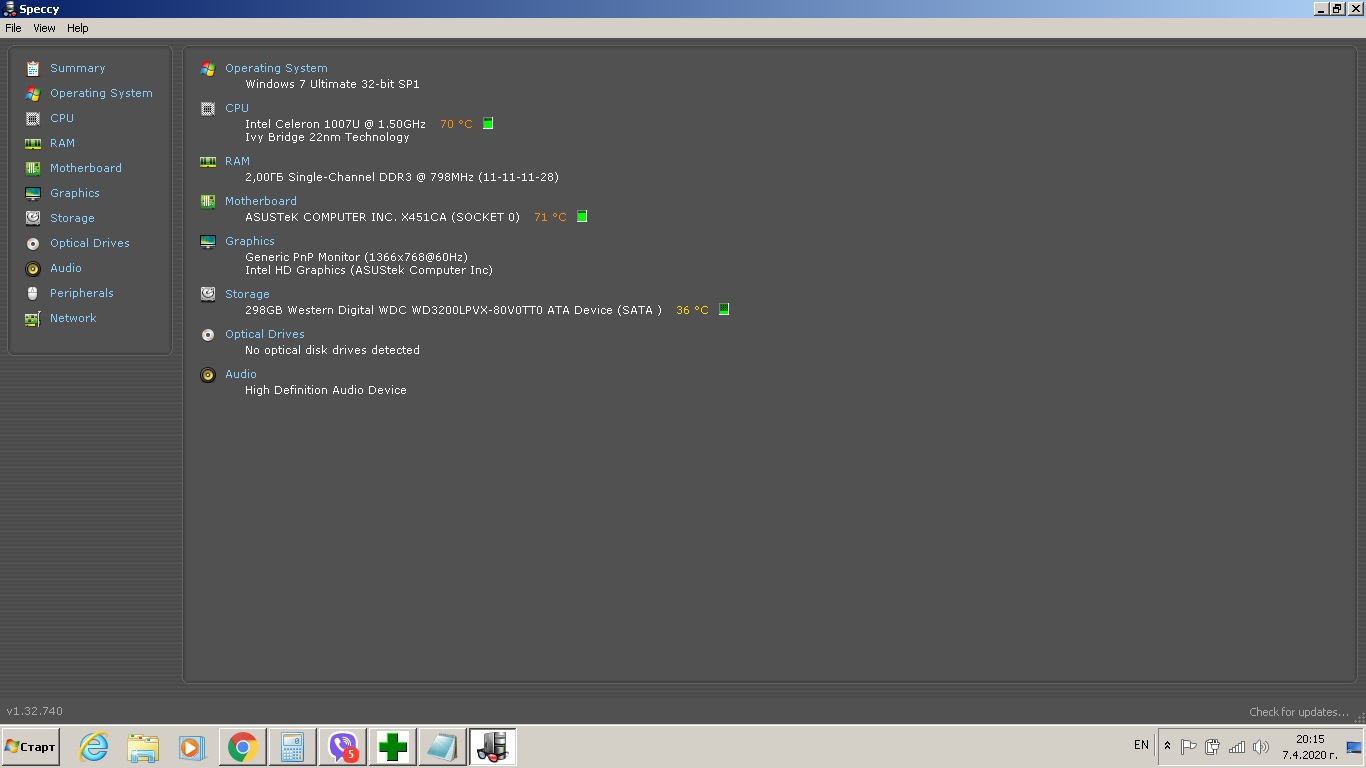Select the CPU chip icon in the sidebar
This screenshot has height=768, width=1366.
33,118
